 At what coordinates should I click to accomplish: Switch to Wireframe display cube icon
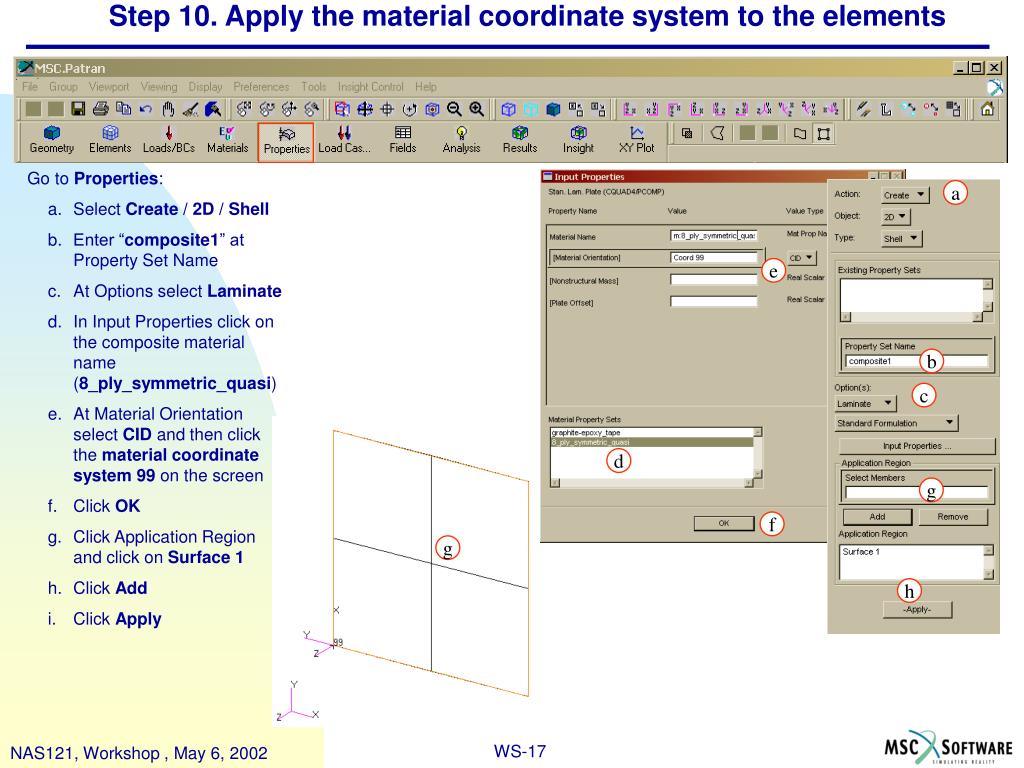pyautogui.click(x=509, y=109)
